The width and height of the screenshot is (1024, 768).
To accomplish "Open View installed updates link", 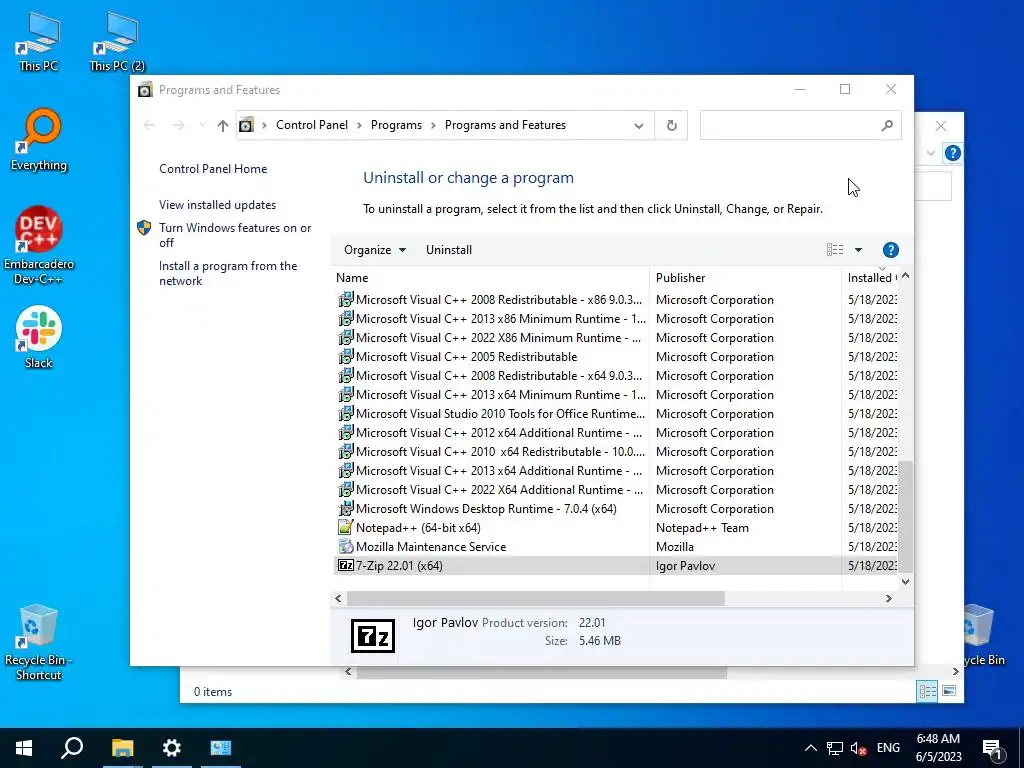I will pos(217,204).
